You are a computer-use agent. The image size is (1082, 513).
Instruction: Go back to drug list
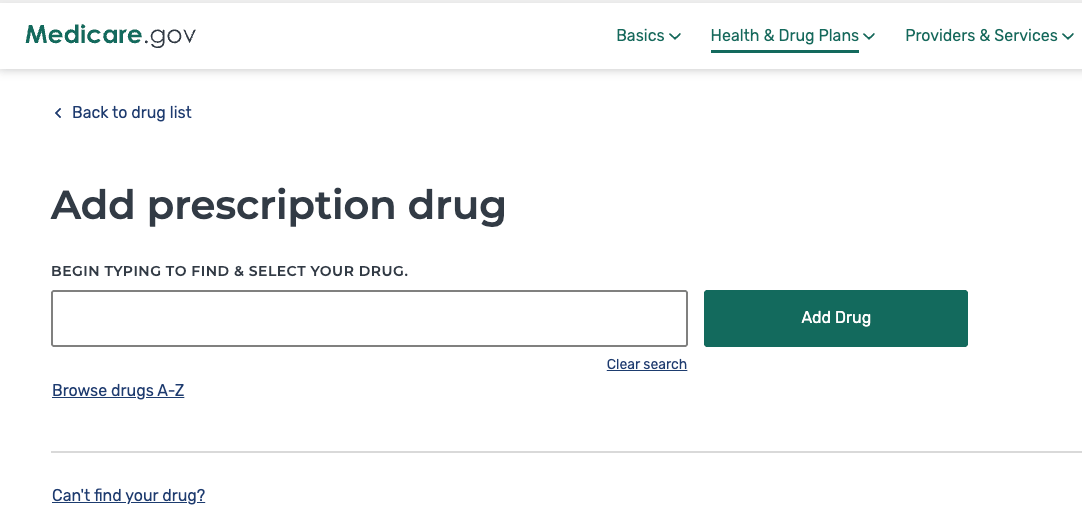131,112
